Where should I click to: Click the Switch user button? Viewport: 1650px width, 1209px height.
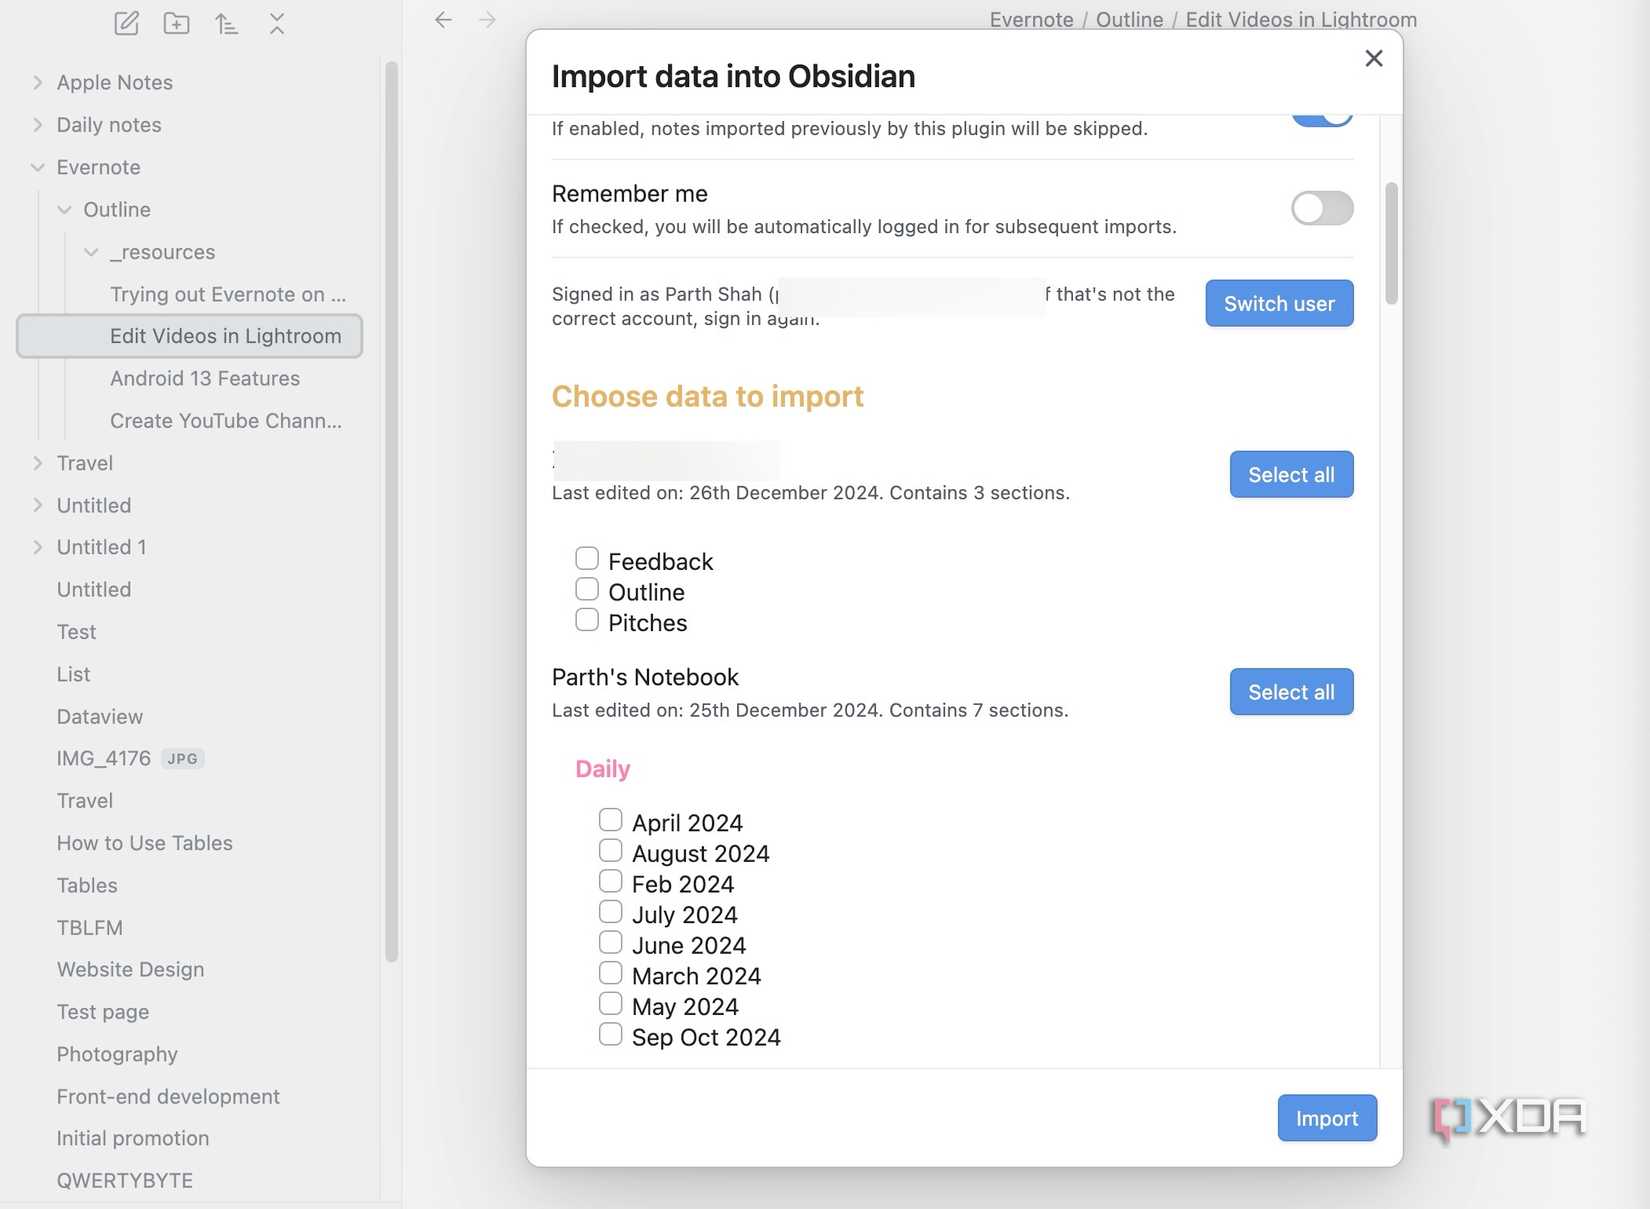1279,303
